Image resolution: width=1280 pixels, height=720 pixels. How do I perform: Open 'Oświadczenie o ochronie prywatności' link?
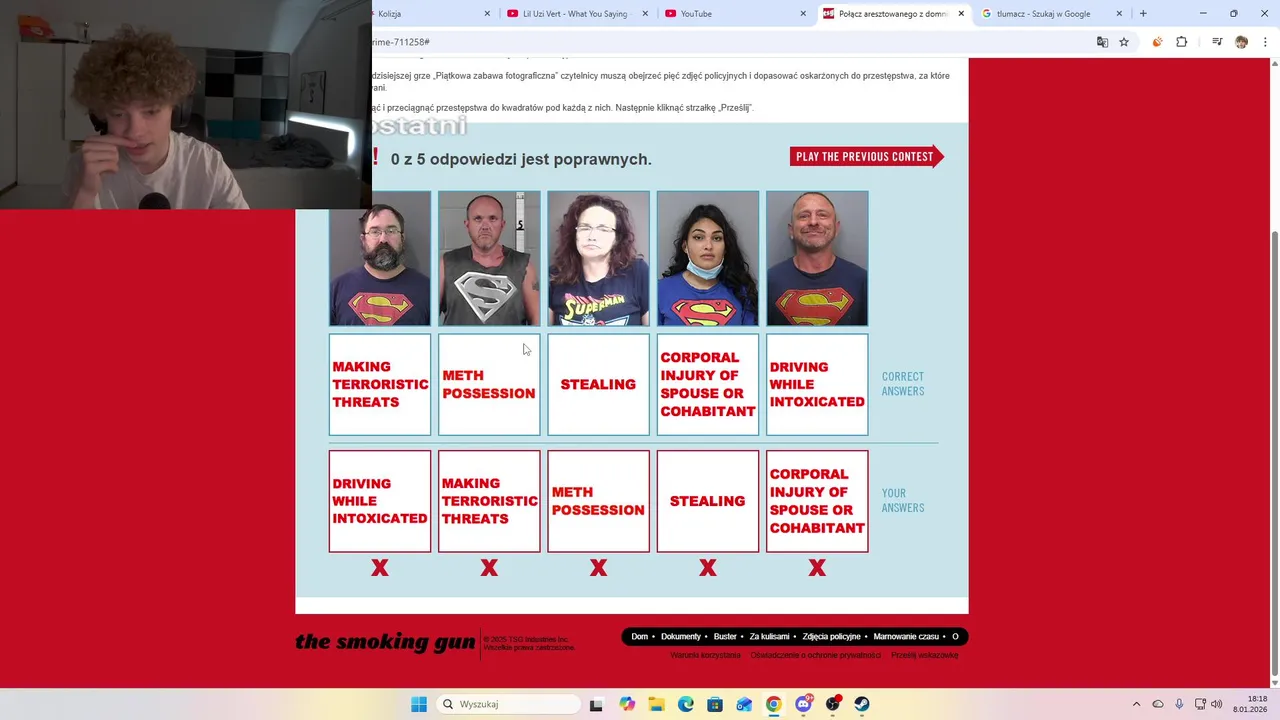(x=816, y=655)
